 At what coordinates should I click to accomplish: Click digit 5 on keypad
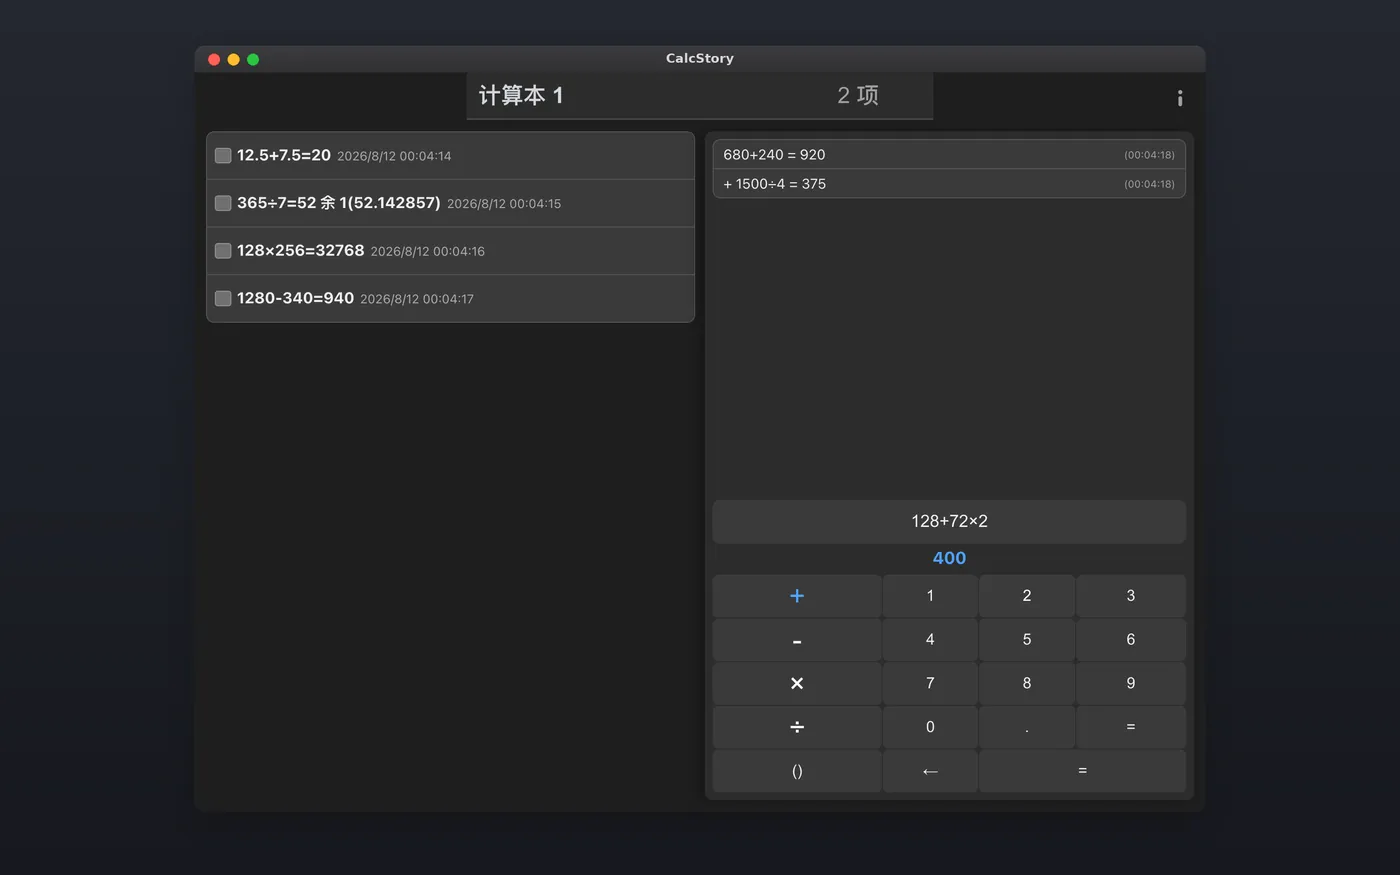coord(1027,640)
